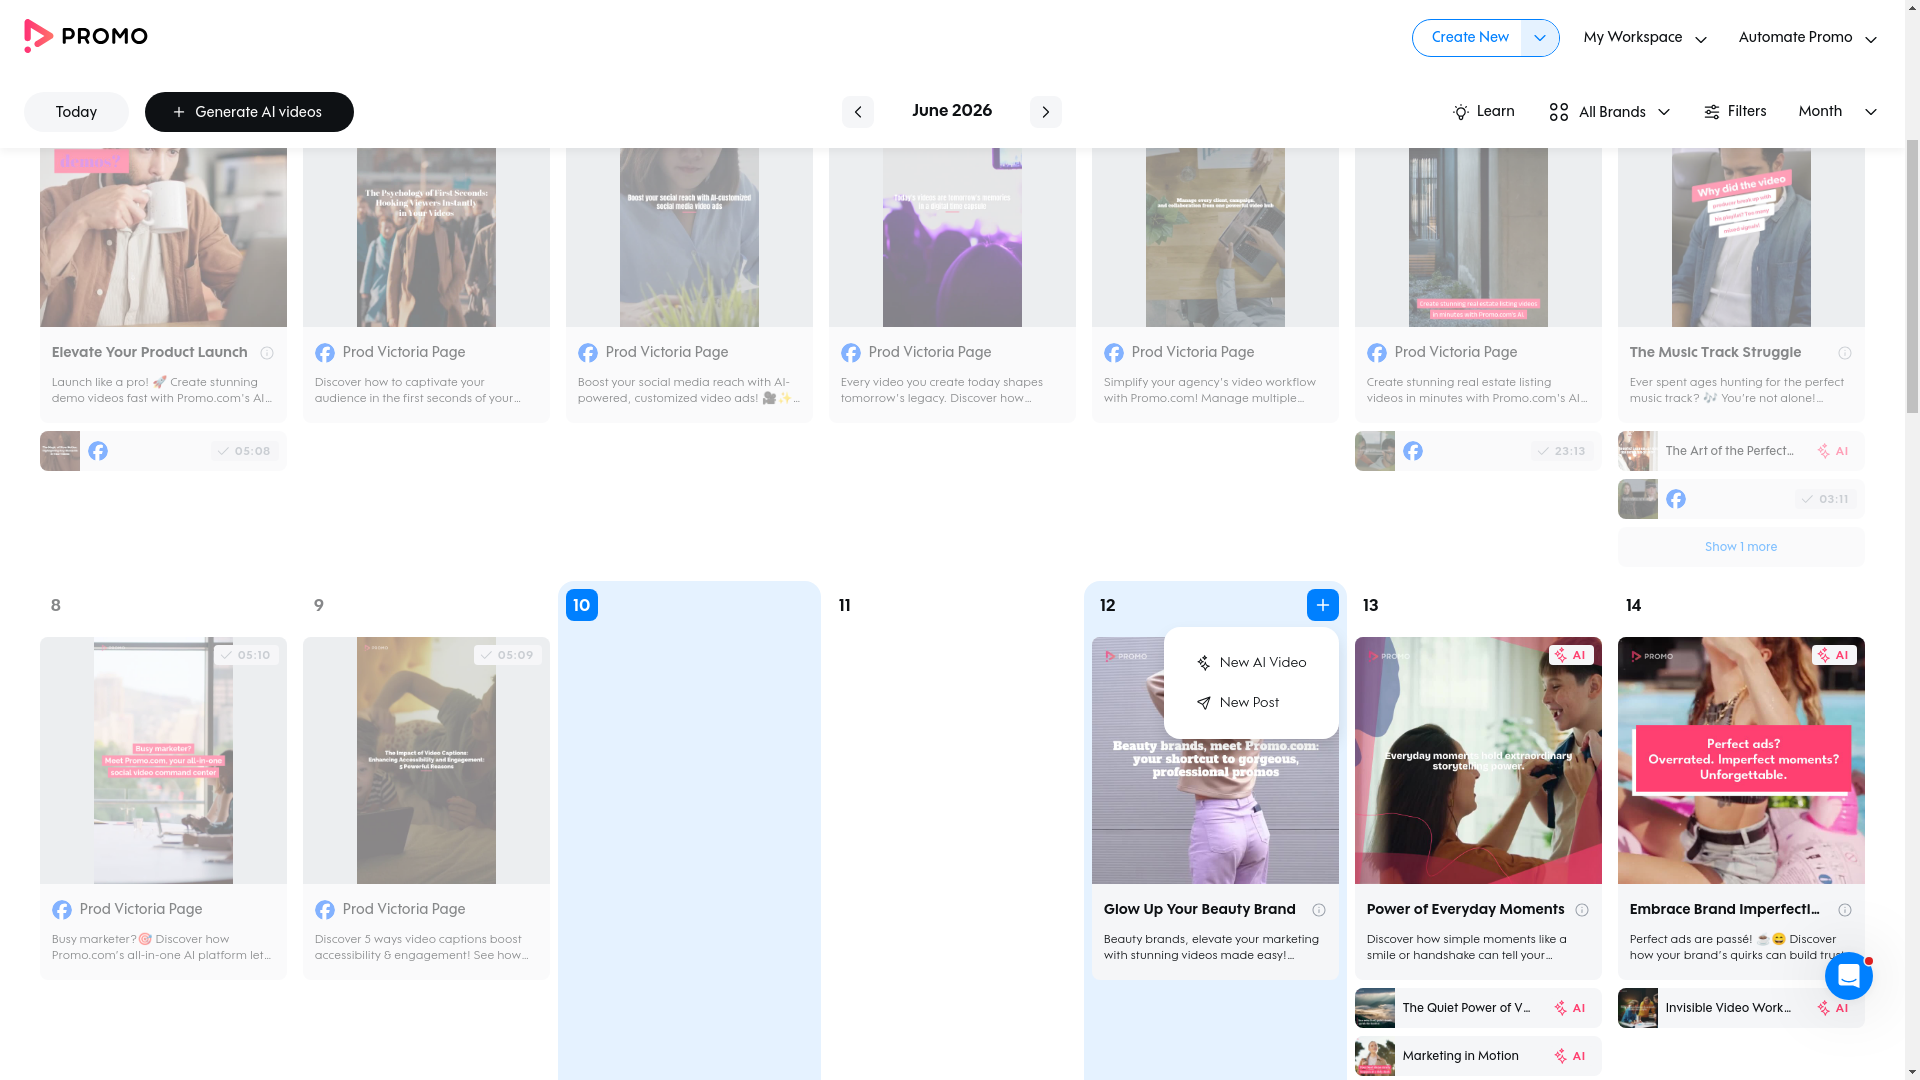1920x1080 pixels.
Task: Open the Create New dropdown arrow
Action: pos(1539,38)
